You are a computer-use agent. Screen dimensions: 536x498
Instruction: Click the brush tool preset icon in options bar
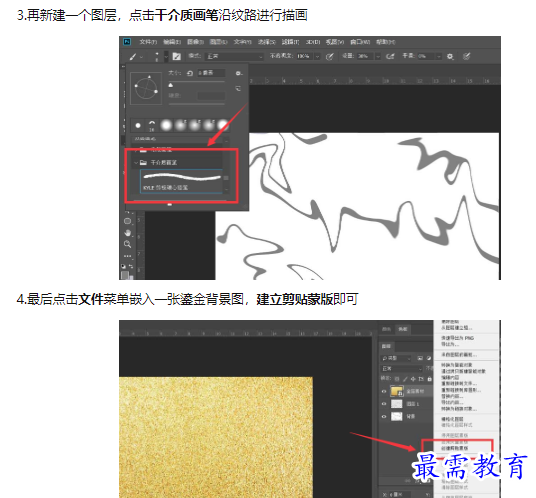[x=133, y=57]
